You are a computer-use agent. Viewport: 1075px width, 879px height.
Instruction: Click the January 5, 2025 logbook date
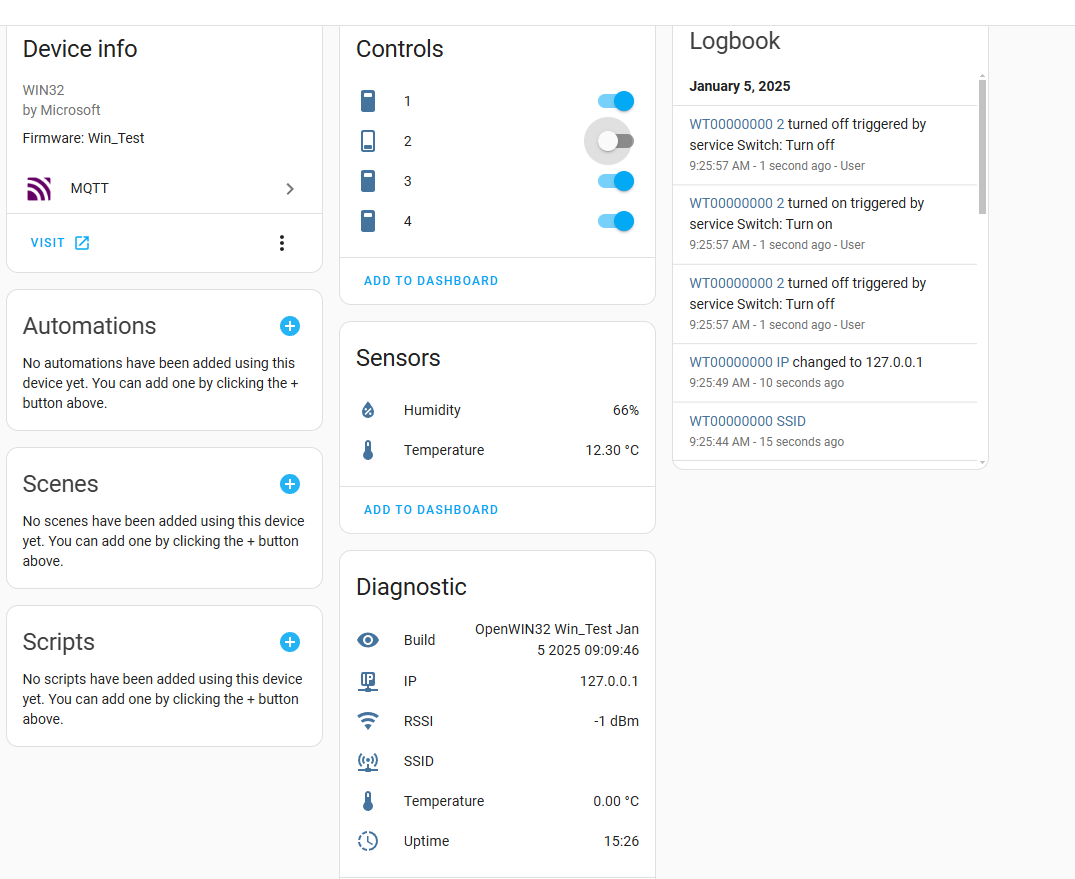point(740,86)
